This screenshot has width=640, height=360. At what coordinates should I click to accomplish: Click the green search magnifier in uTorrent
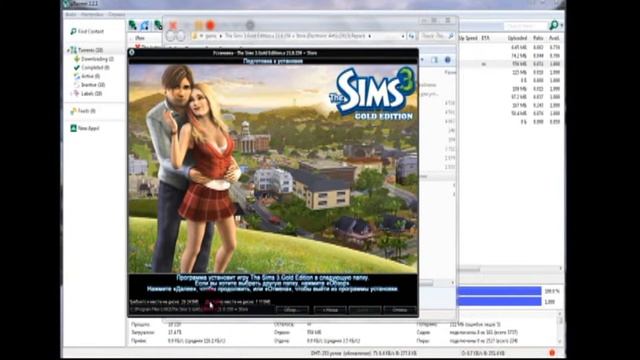pos(553,25)
